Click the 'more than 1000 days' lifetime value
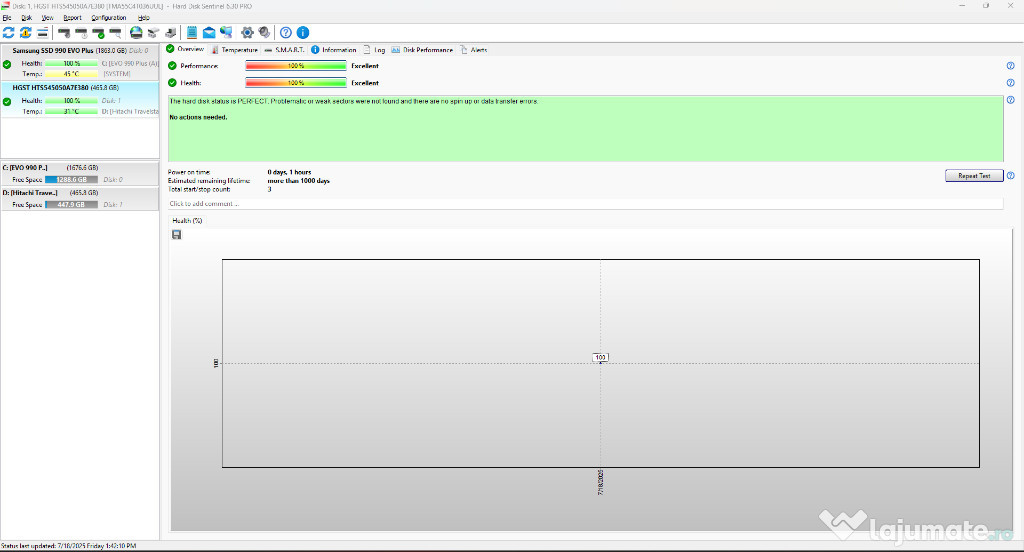Viewport: 1024px width, 552px height. coord(298,181)
